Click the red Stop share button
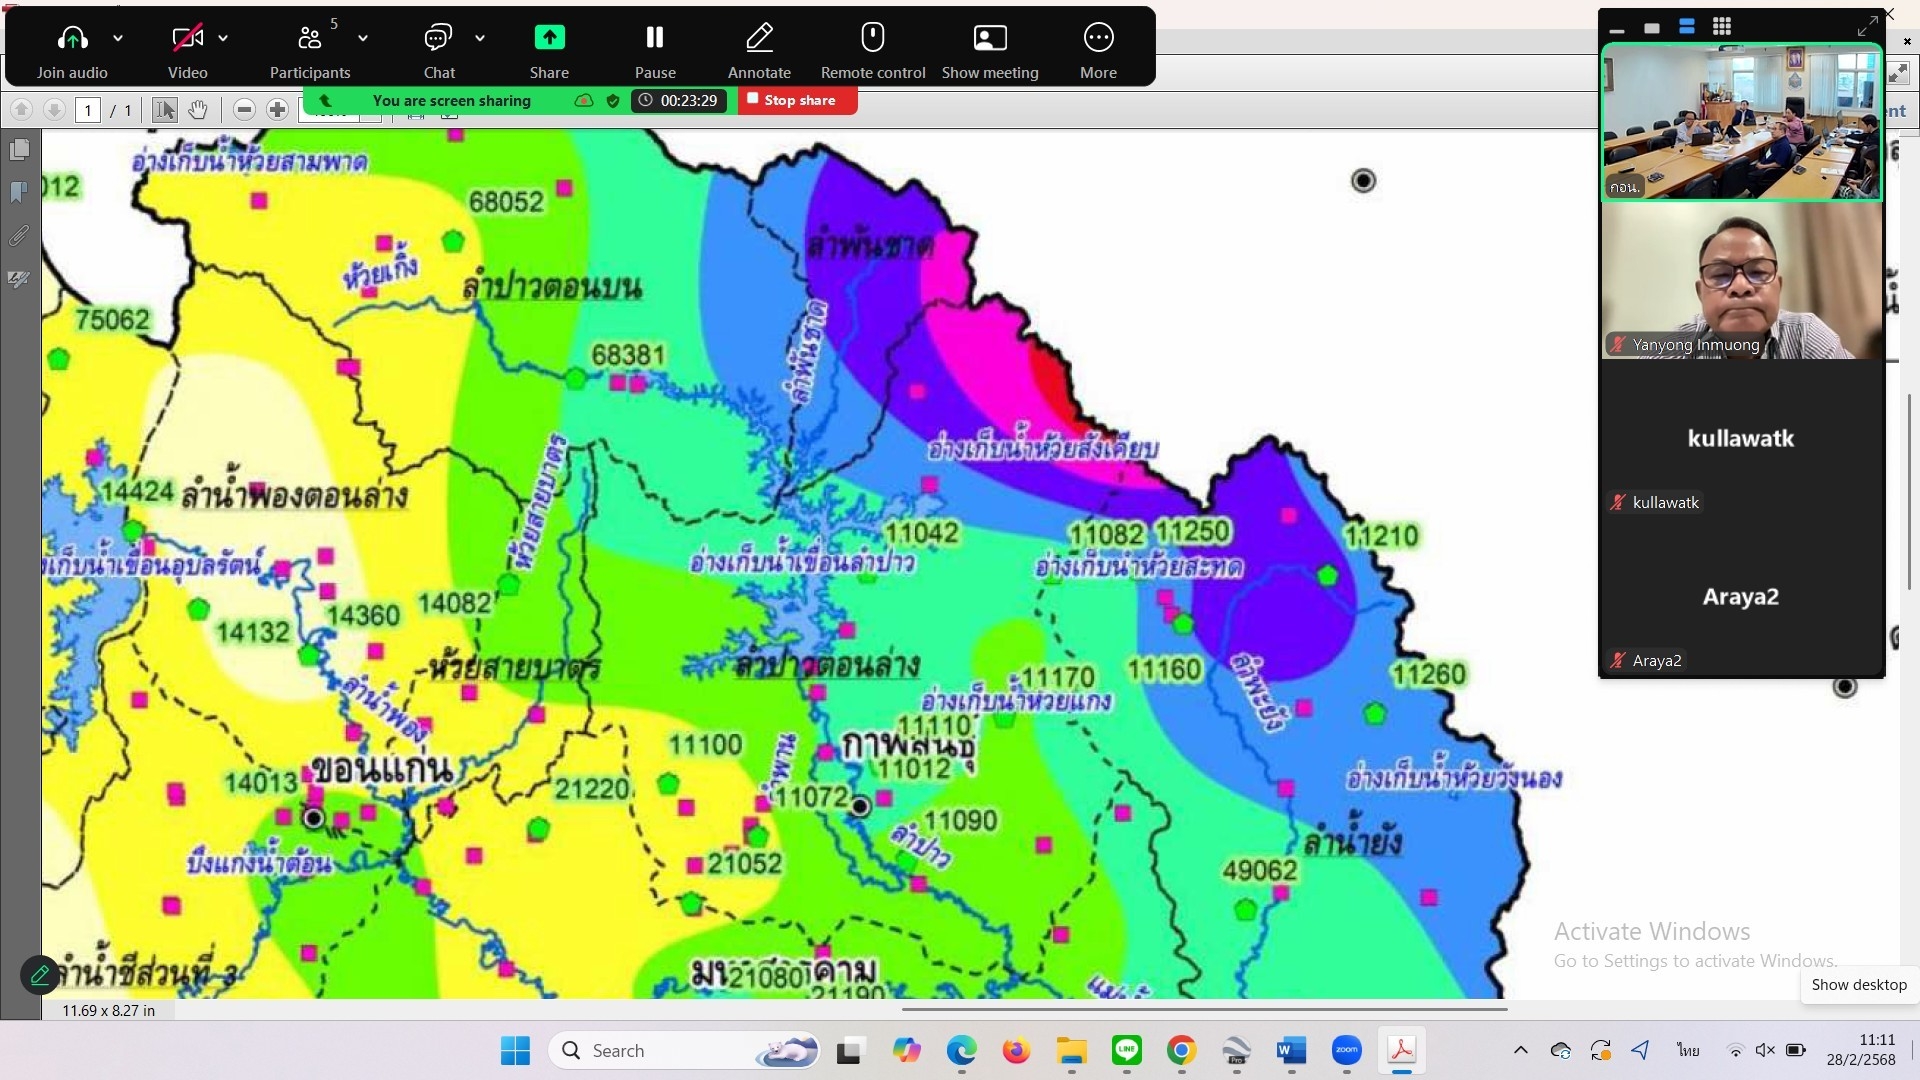 point(797,100)
